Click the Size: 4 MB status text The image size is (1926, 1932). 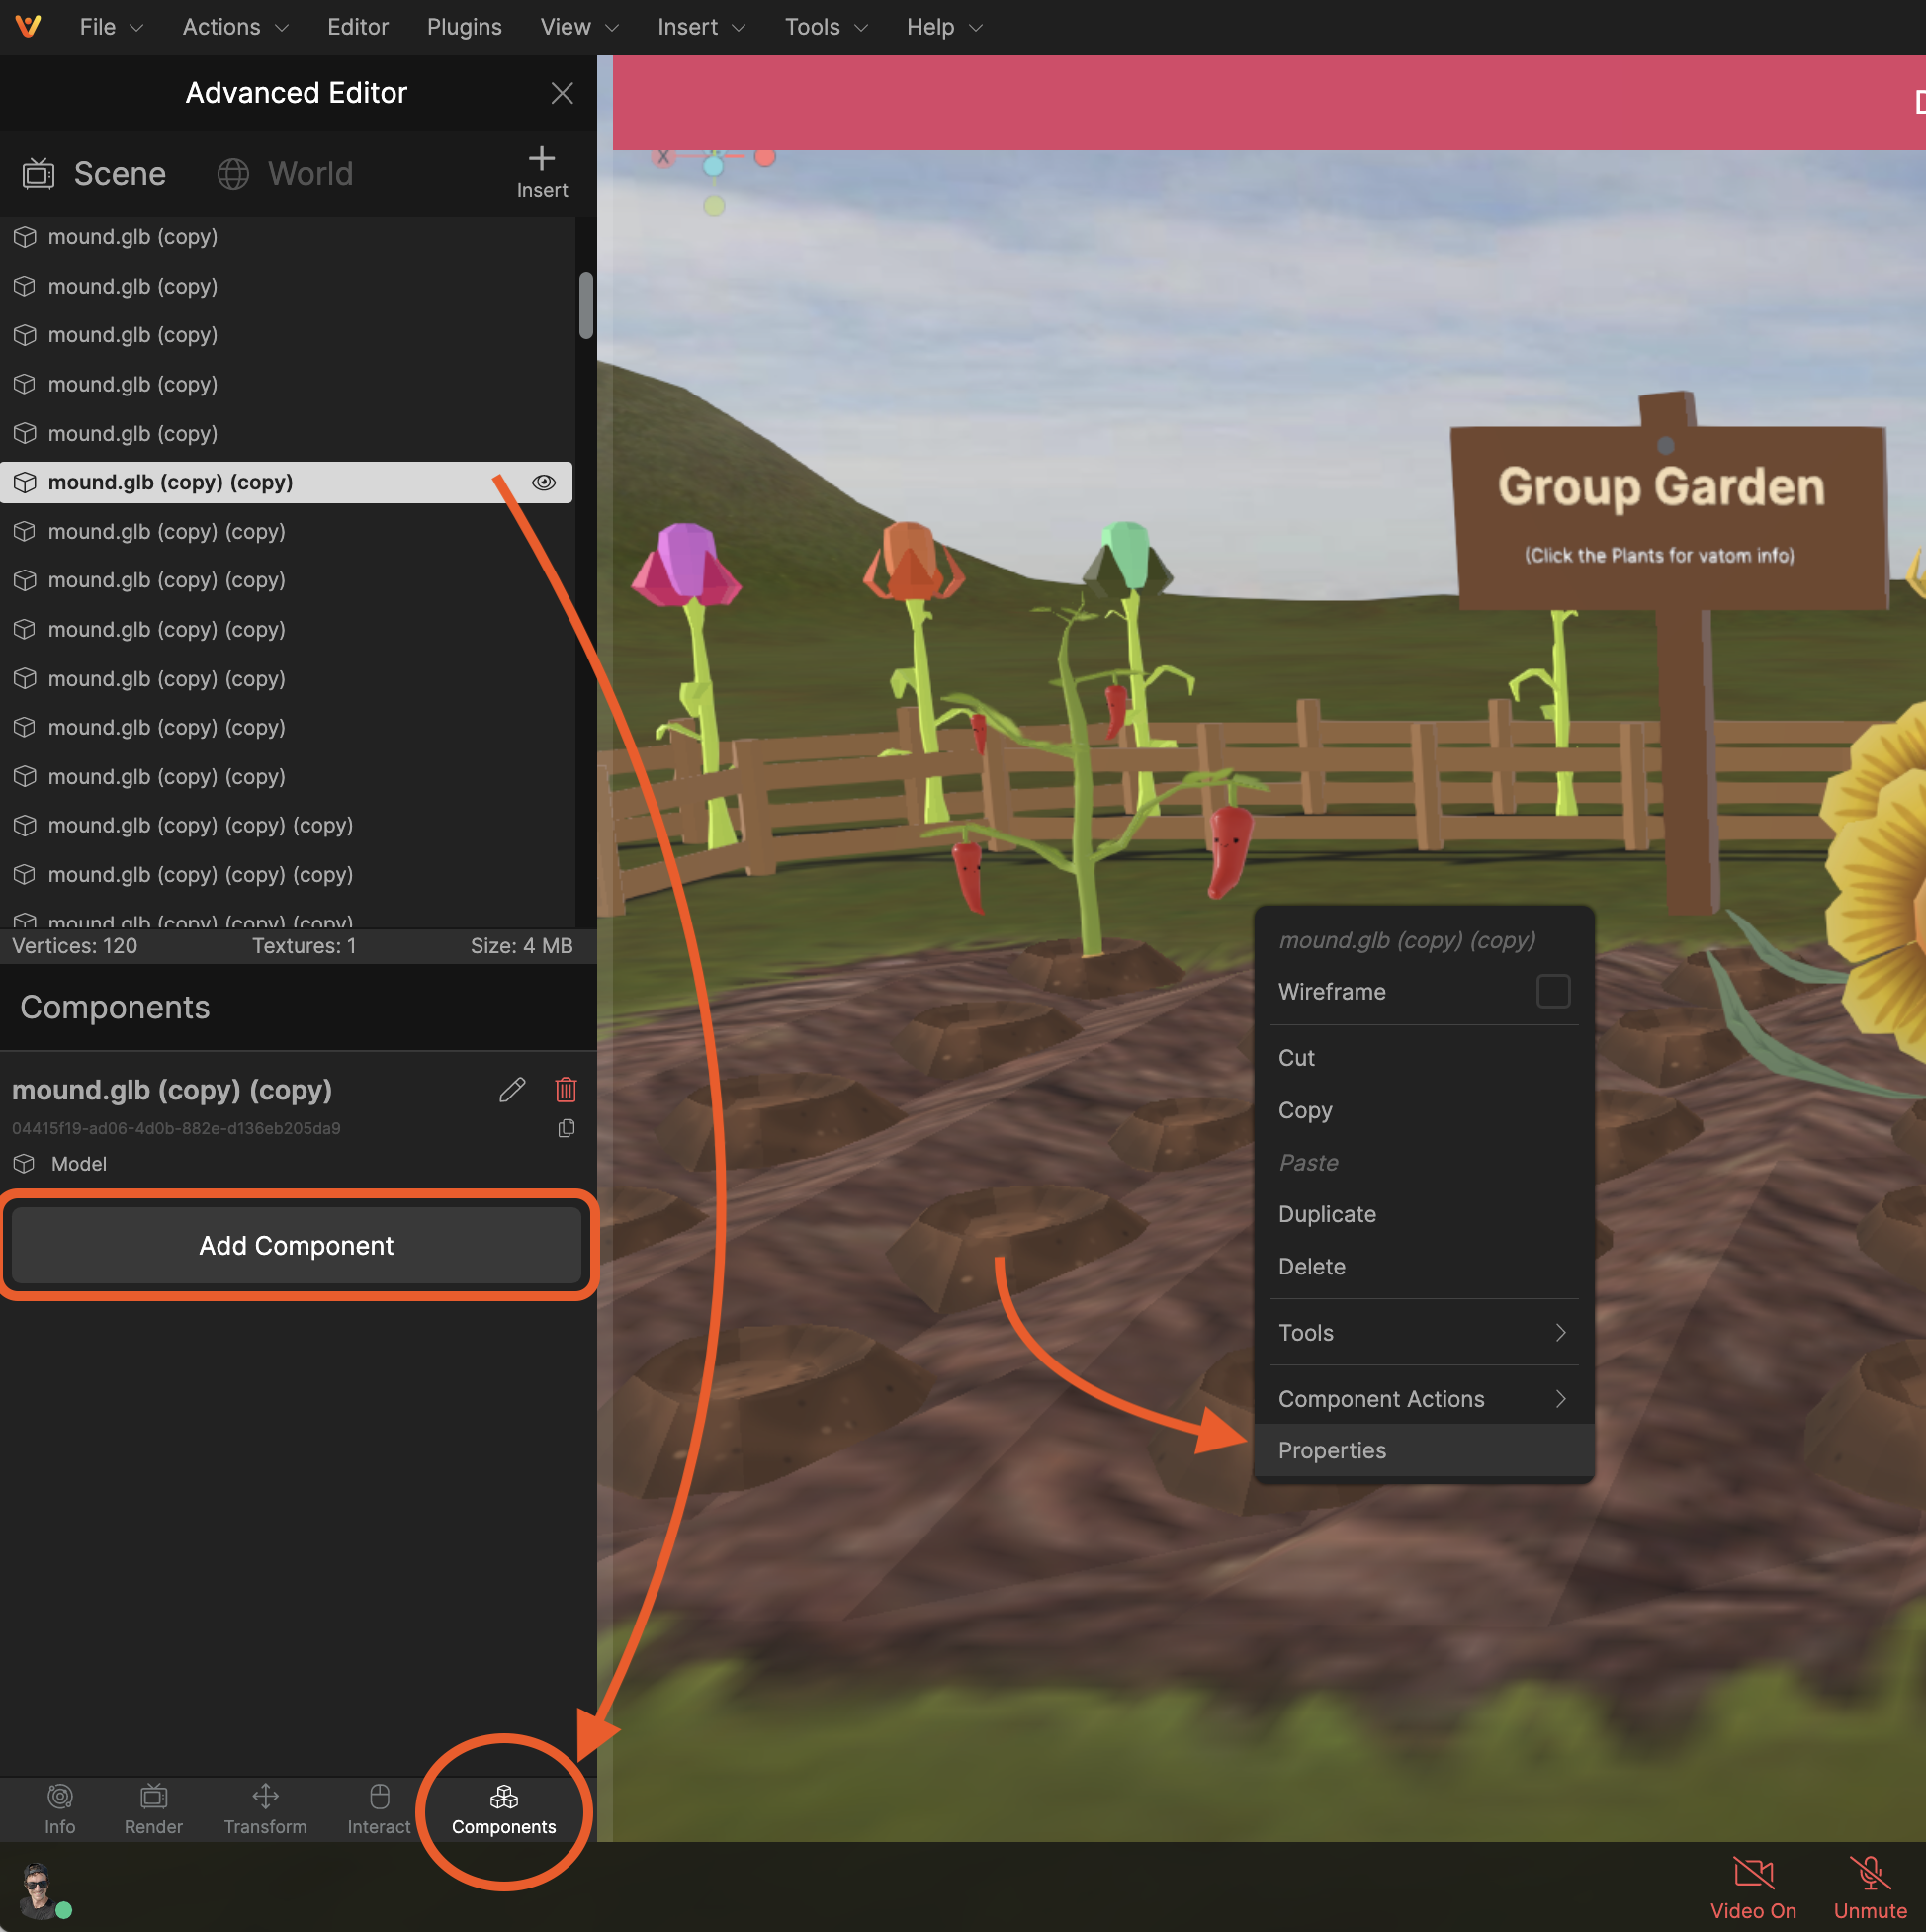pyautogui.click(x=521, y=946)
